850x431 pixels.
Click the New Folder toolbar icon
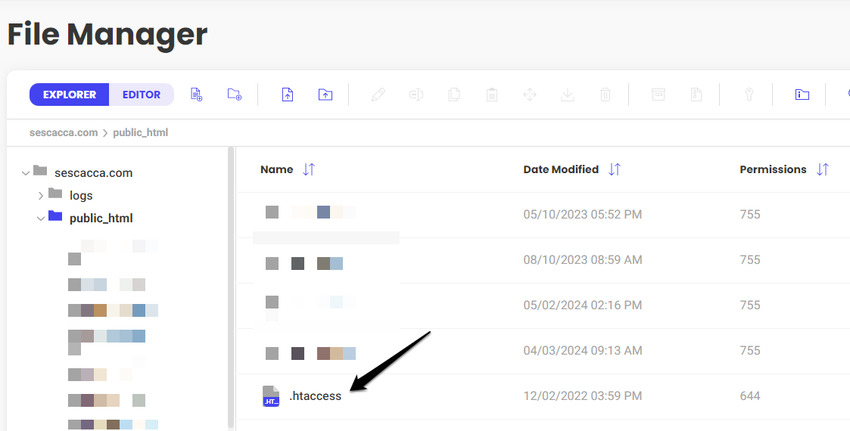(235, 95)
